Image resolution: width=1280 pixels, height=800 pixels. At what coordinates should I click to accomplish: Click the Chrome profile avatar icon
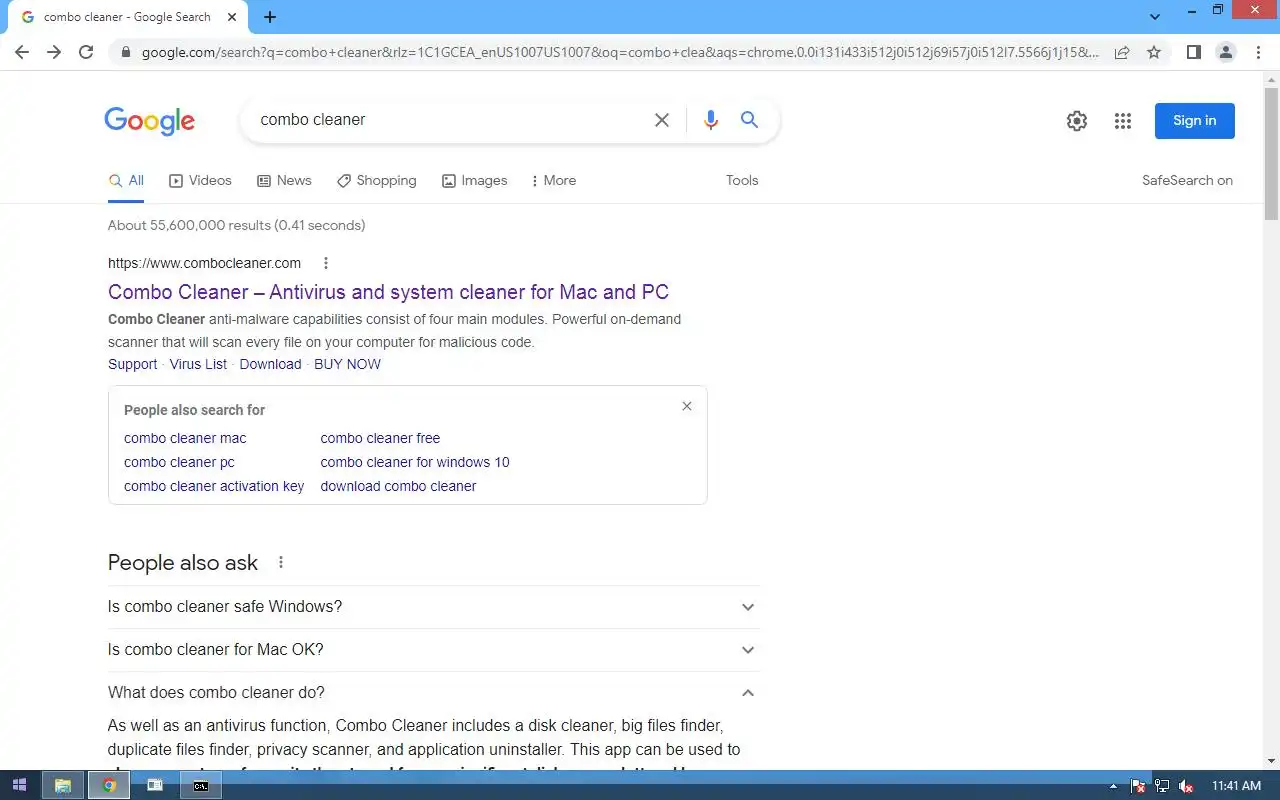[x=1226, y=52]
